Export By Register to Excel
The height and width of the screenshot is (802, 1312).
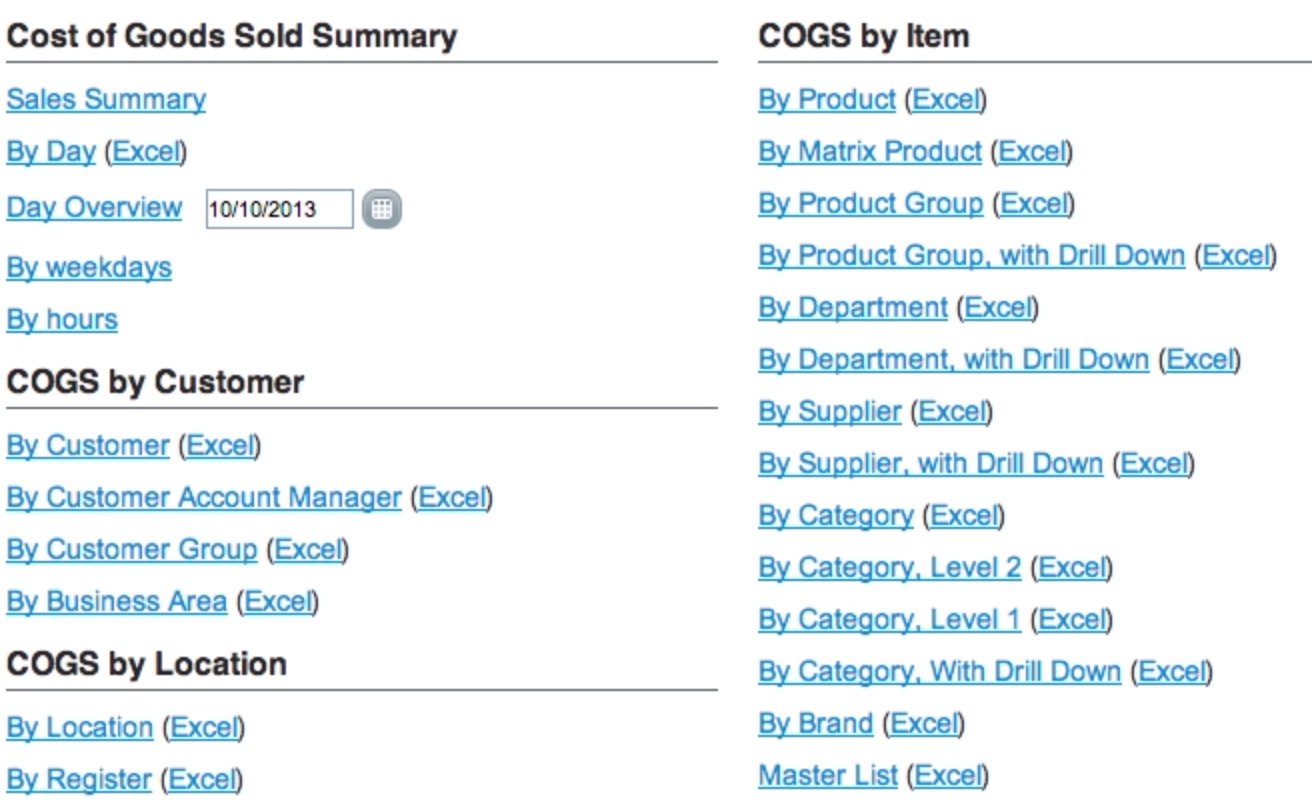[x=203, y=779]
